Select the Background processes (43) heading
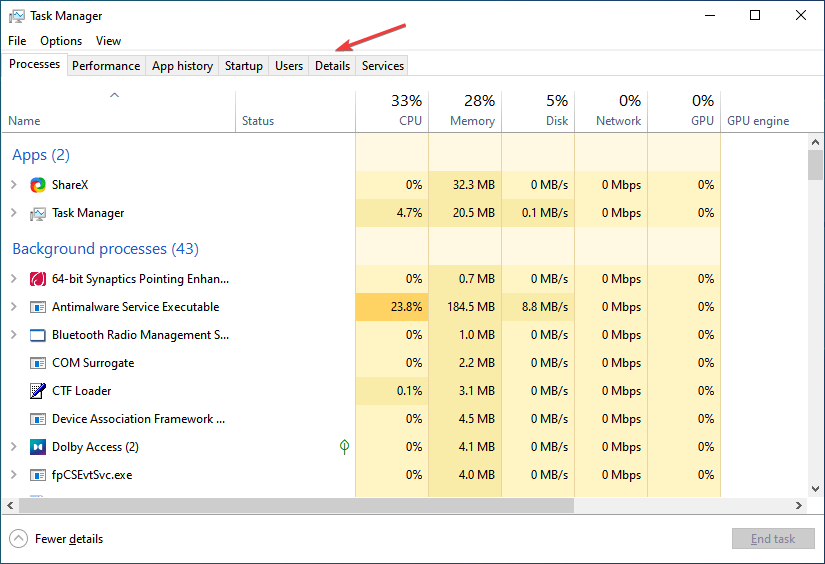 105,249
